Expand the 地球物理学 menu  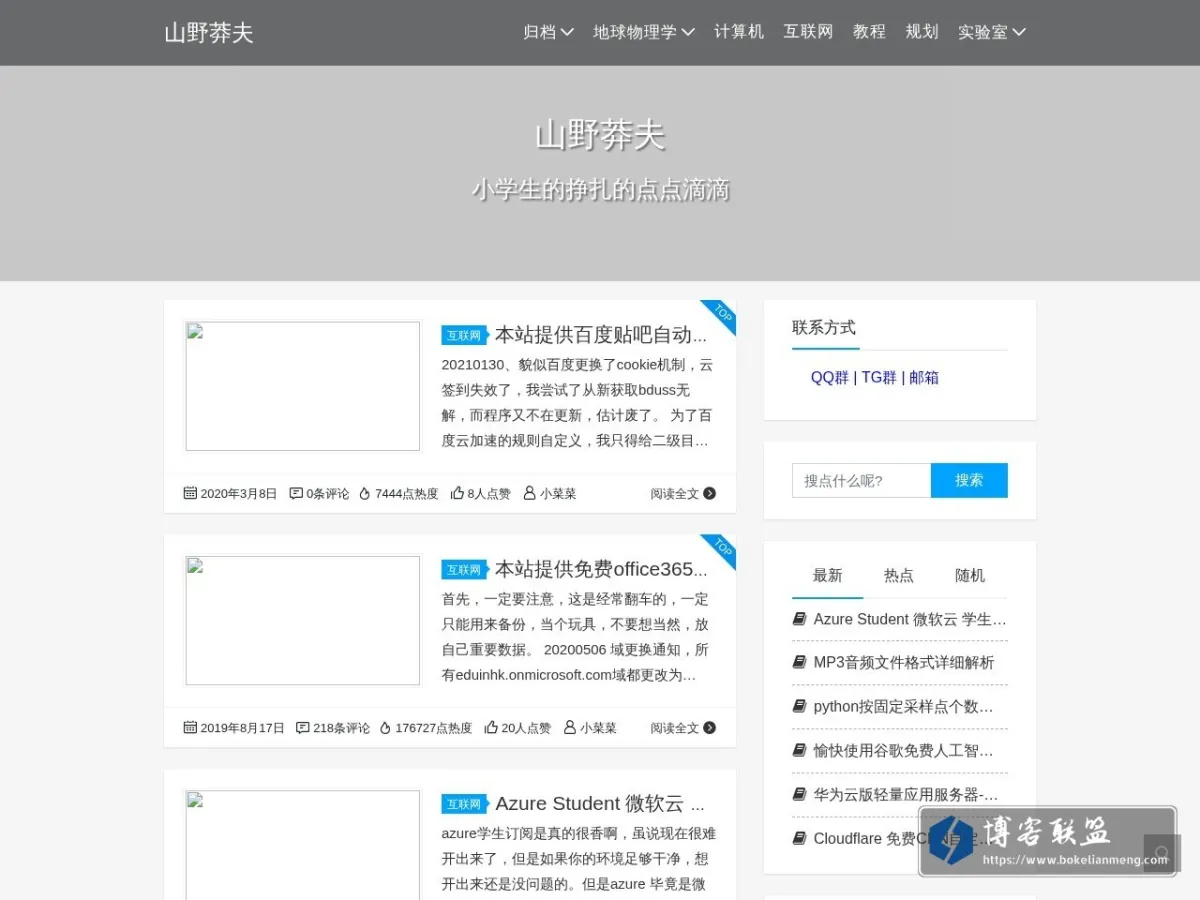(x=644, y=32)
